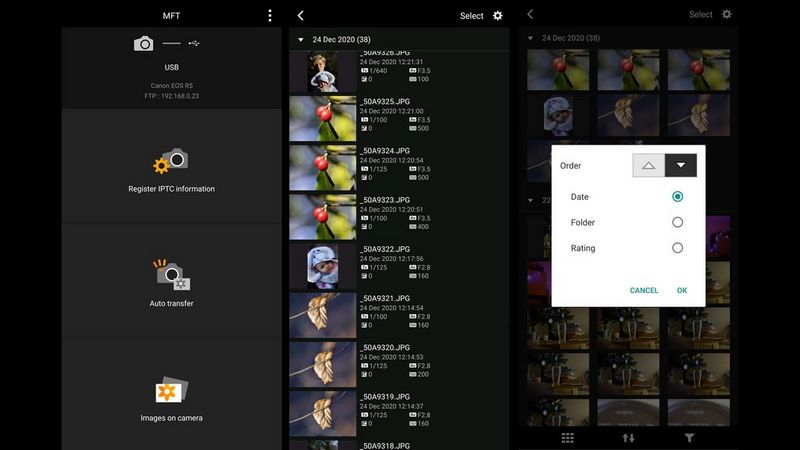This screenshot has height=450, width=800.
Task: Open settings gear in grid view screen
Action: (x=727, y=14)
